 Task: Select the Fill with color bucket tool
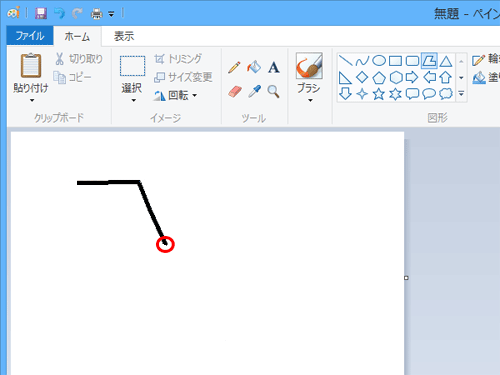pyautogui.click(x=254, y=67)
